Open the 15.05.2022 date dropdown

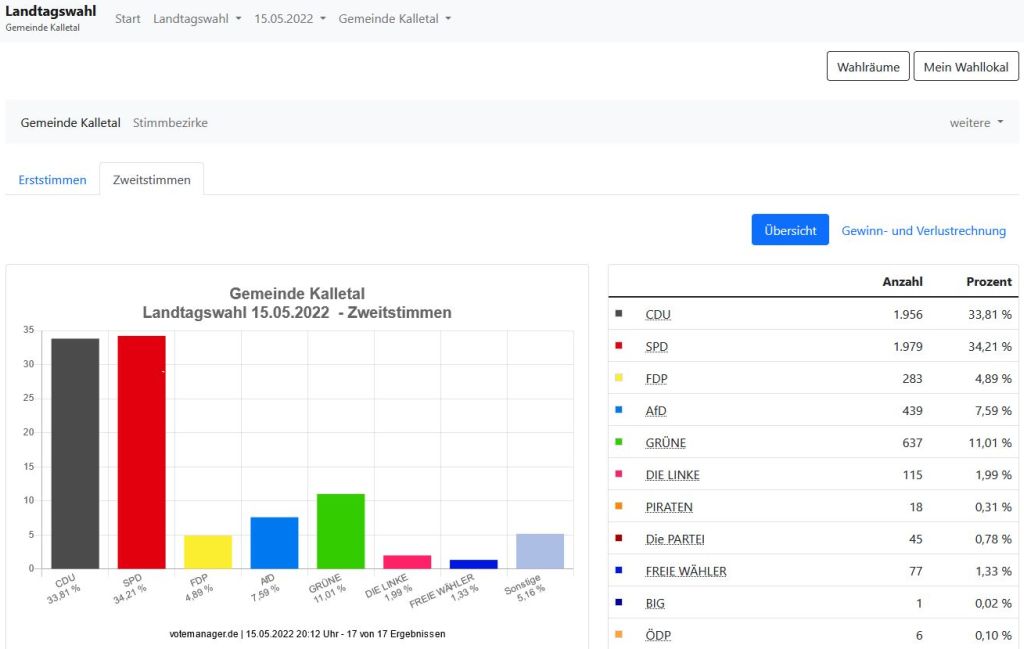click(290, 19)
